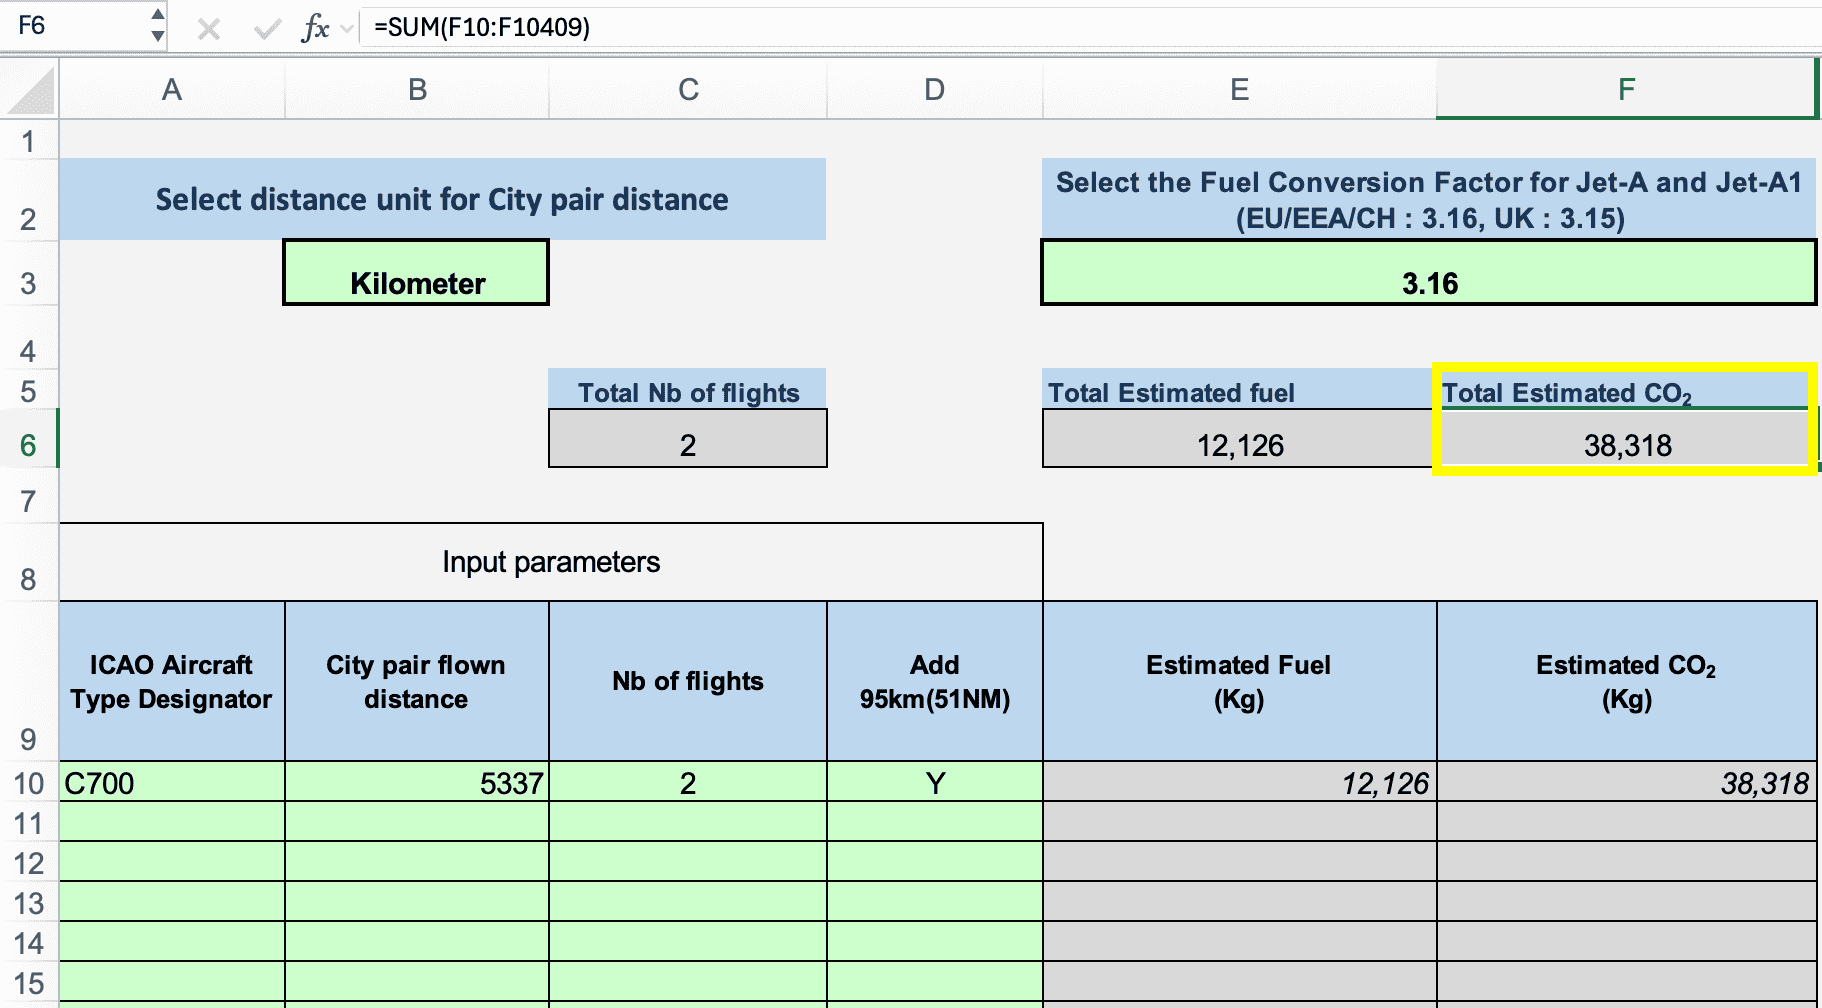Select column F header
The width and height of the screenshot is (1822, 1008).
click(1626, 90)
